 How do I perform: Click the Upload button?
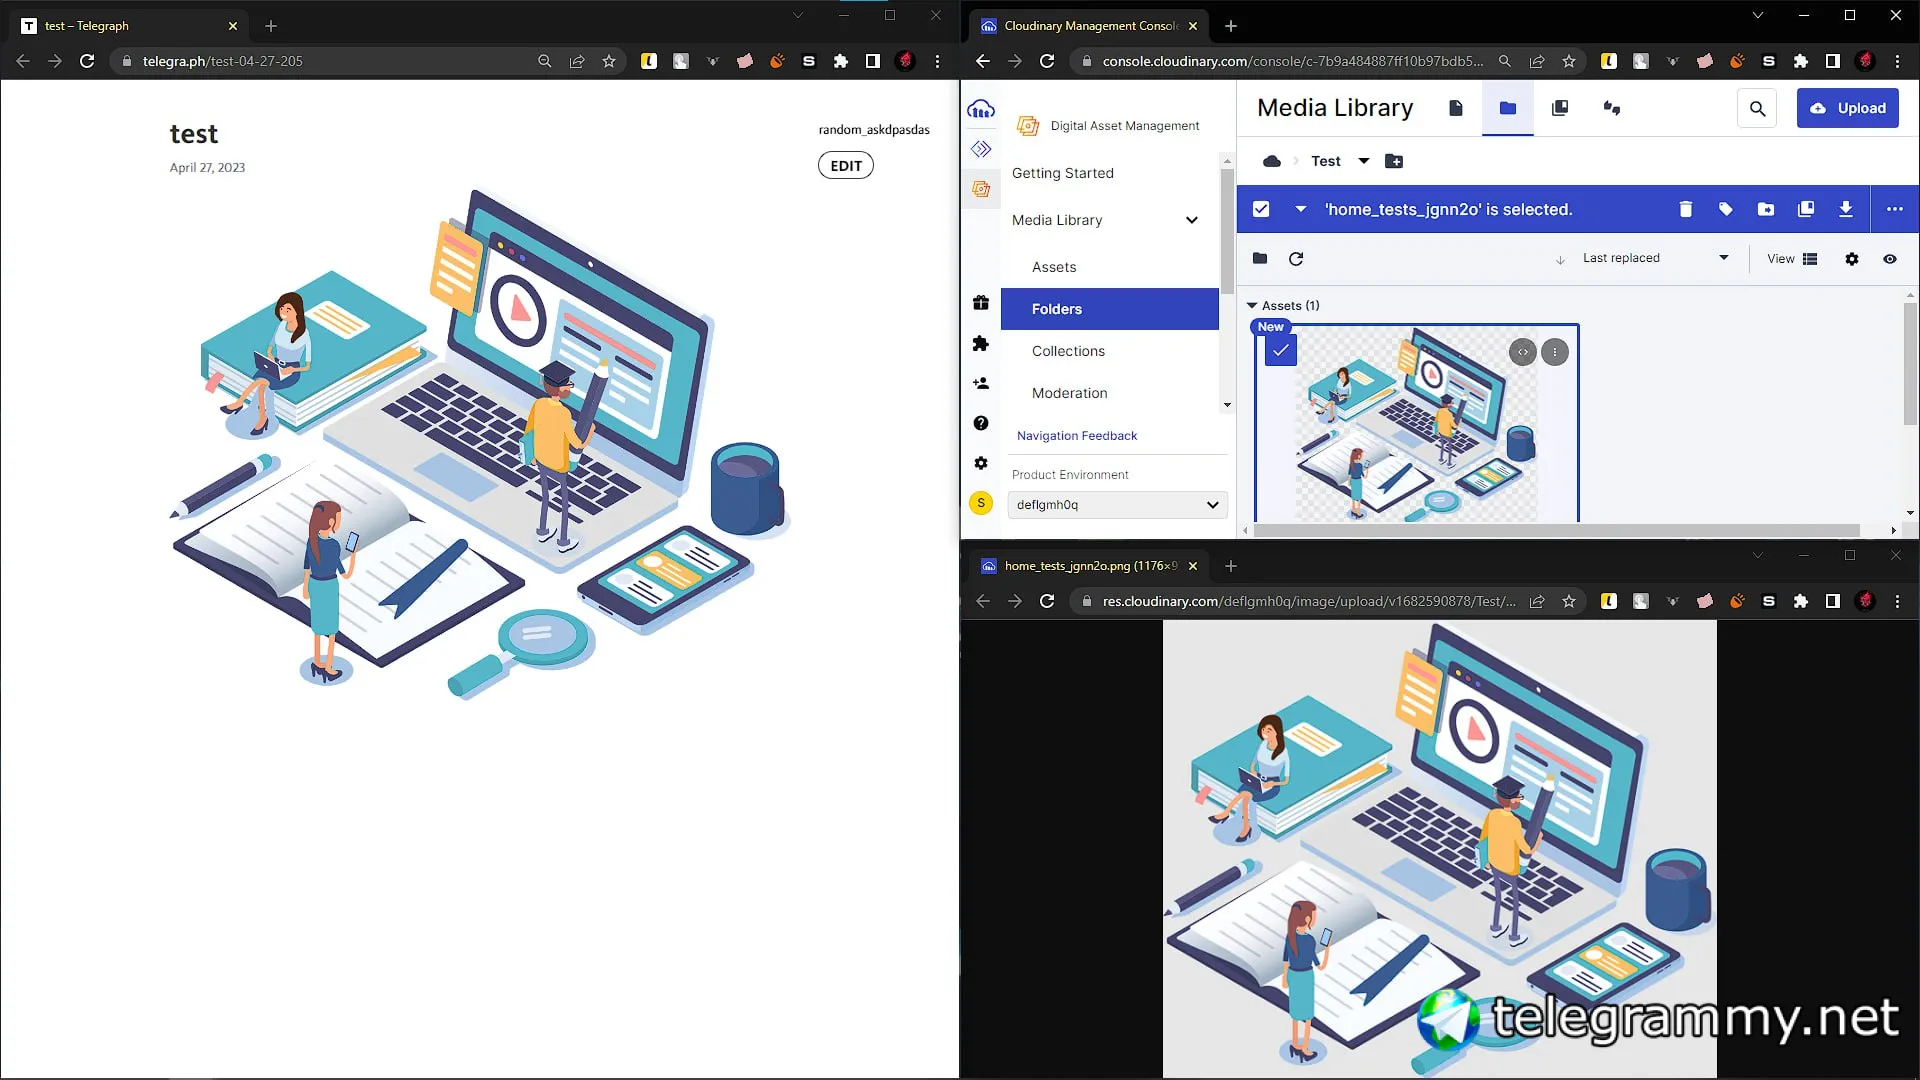pos(1847,108)
